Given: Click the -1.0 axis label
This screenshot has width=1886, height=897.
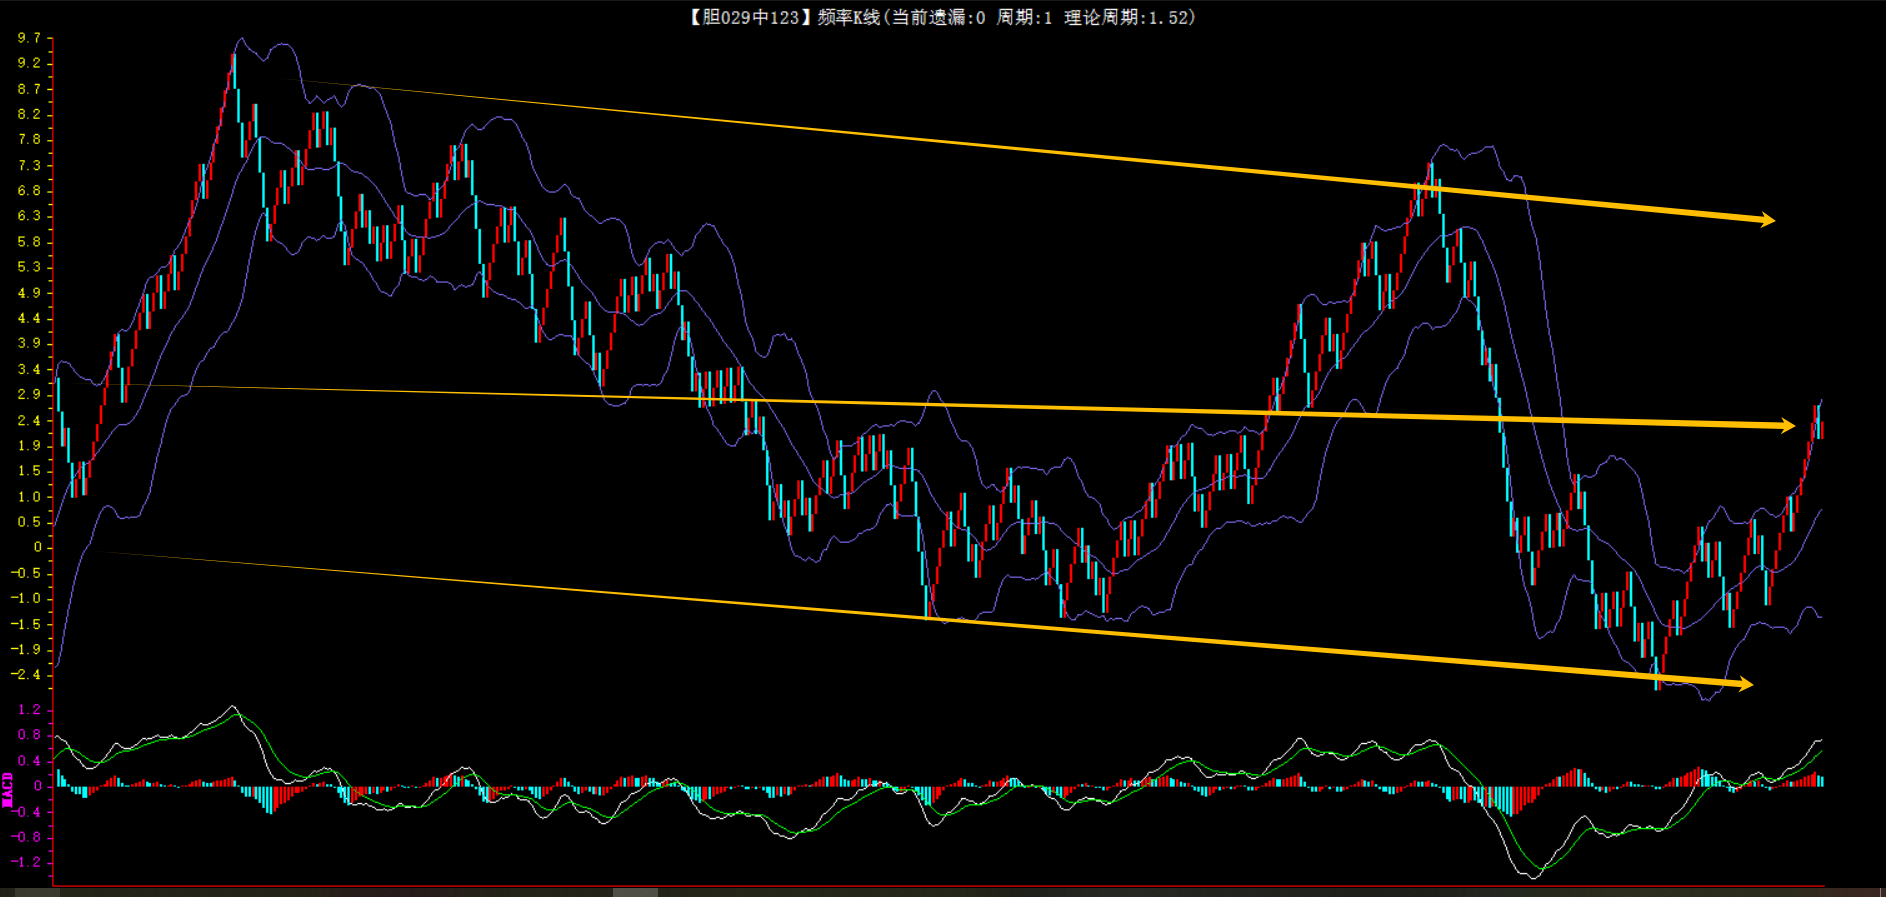Looking at the screenshot, I should coord(26,598).
